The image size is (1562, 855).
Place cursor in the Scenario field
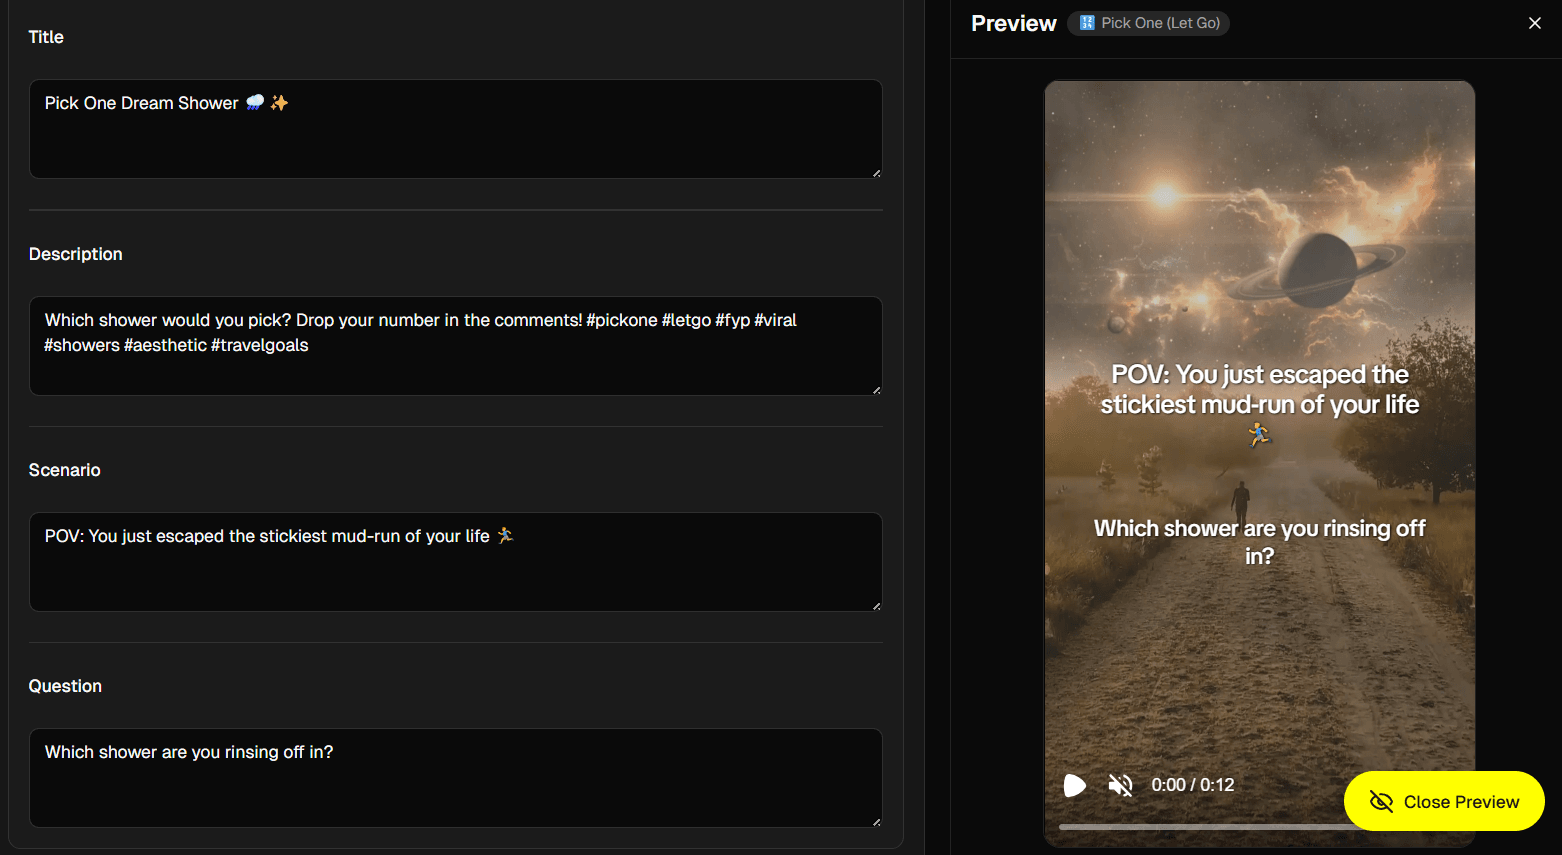(455, 562)
